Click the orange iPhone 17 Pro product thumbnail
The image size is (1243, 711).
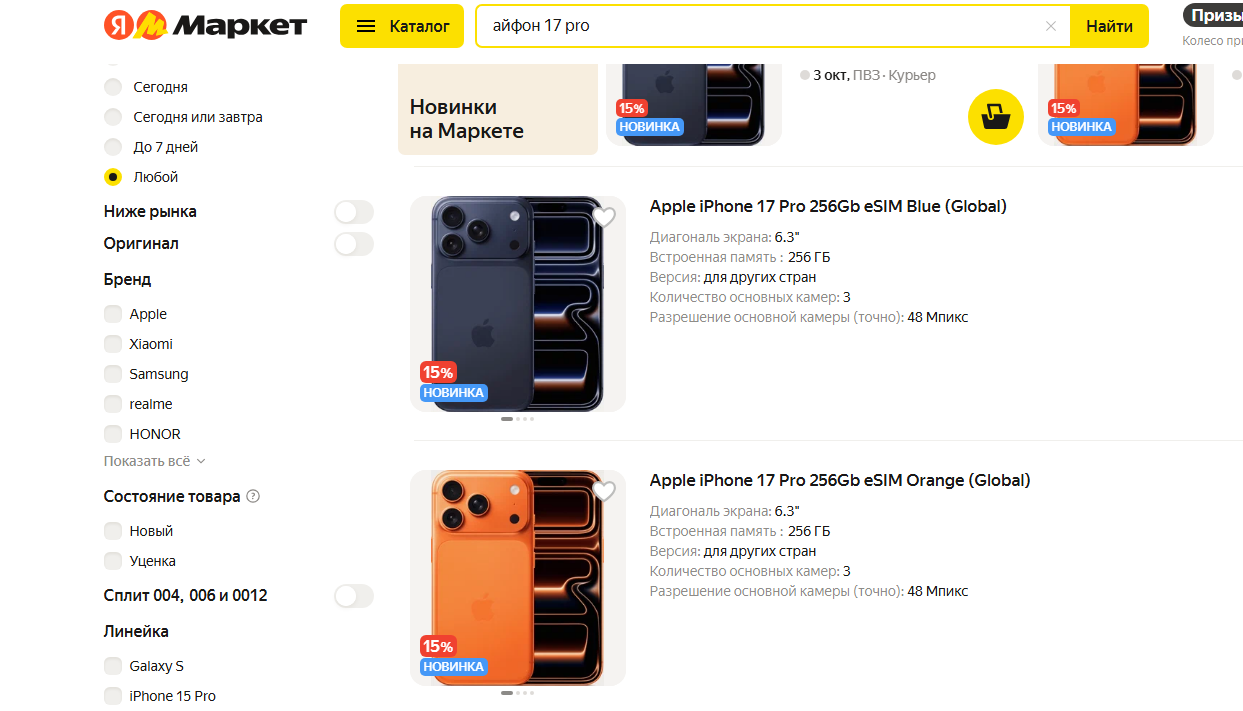point(518,578)
